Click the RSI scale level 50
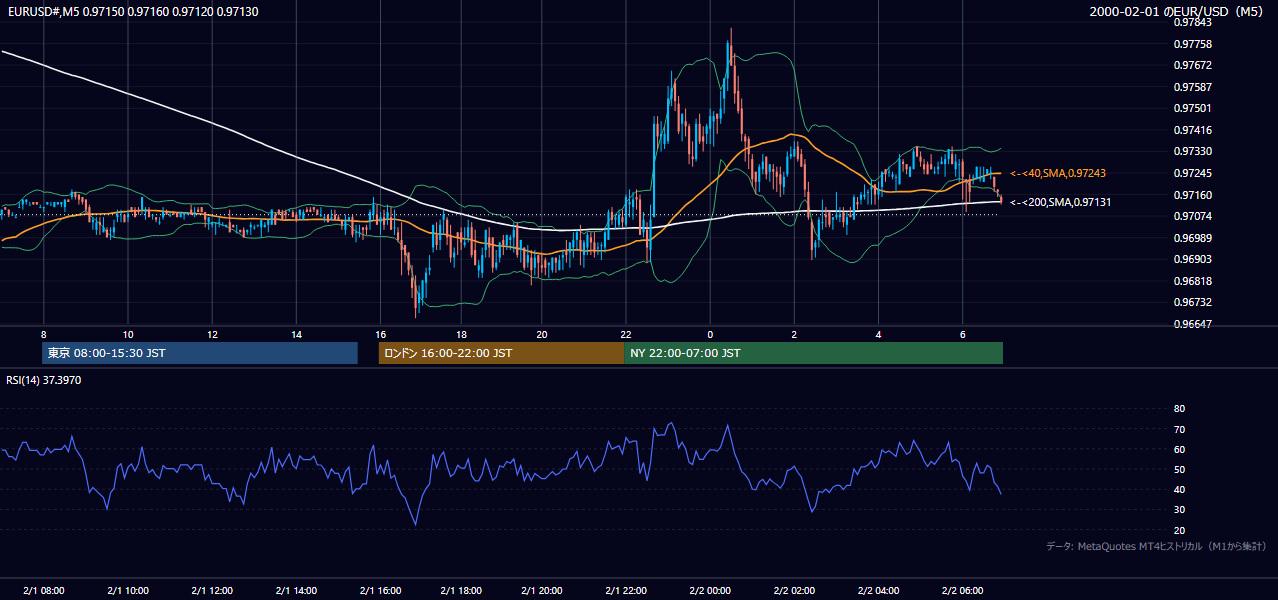 point(1179,469)
